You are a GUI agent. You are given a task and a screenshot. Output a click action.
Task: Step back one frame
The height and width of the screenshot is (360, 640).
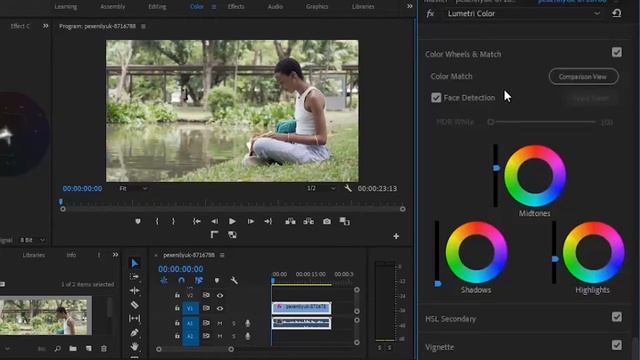point(214,221)
